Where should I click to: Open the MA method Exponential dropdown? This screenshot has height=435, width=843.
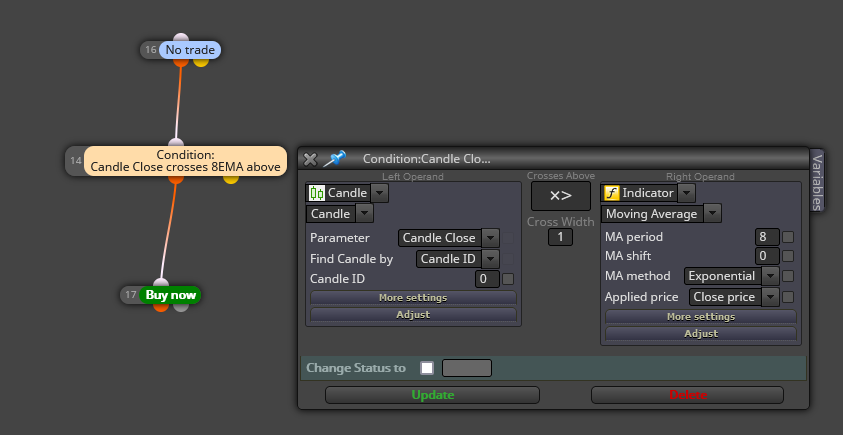click(x=770, y=276)
